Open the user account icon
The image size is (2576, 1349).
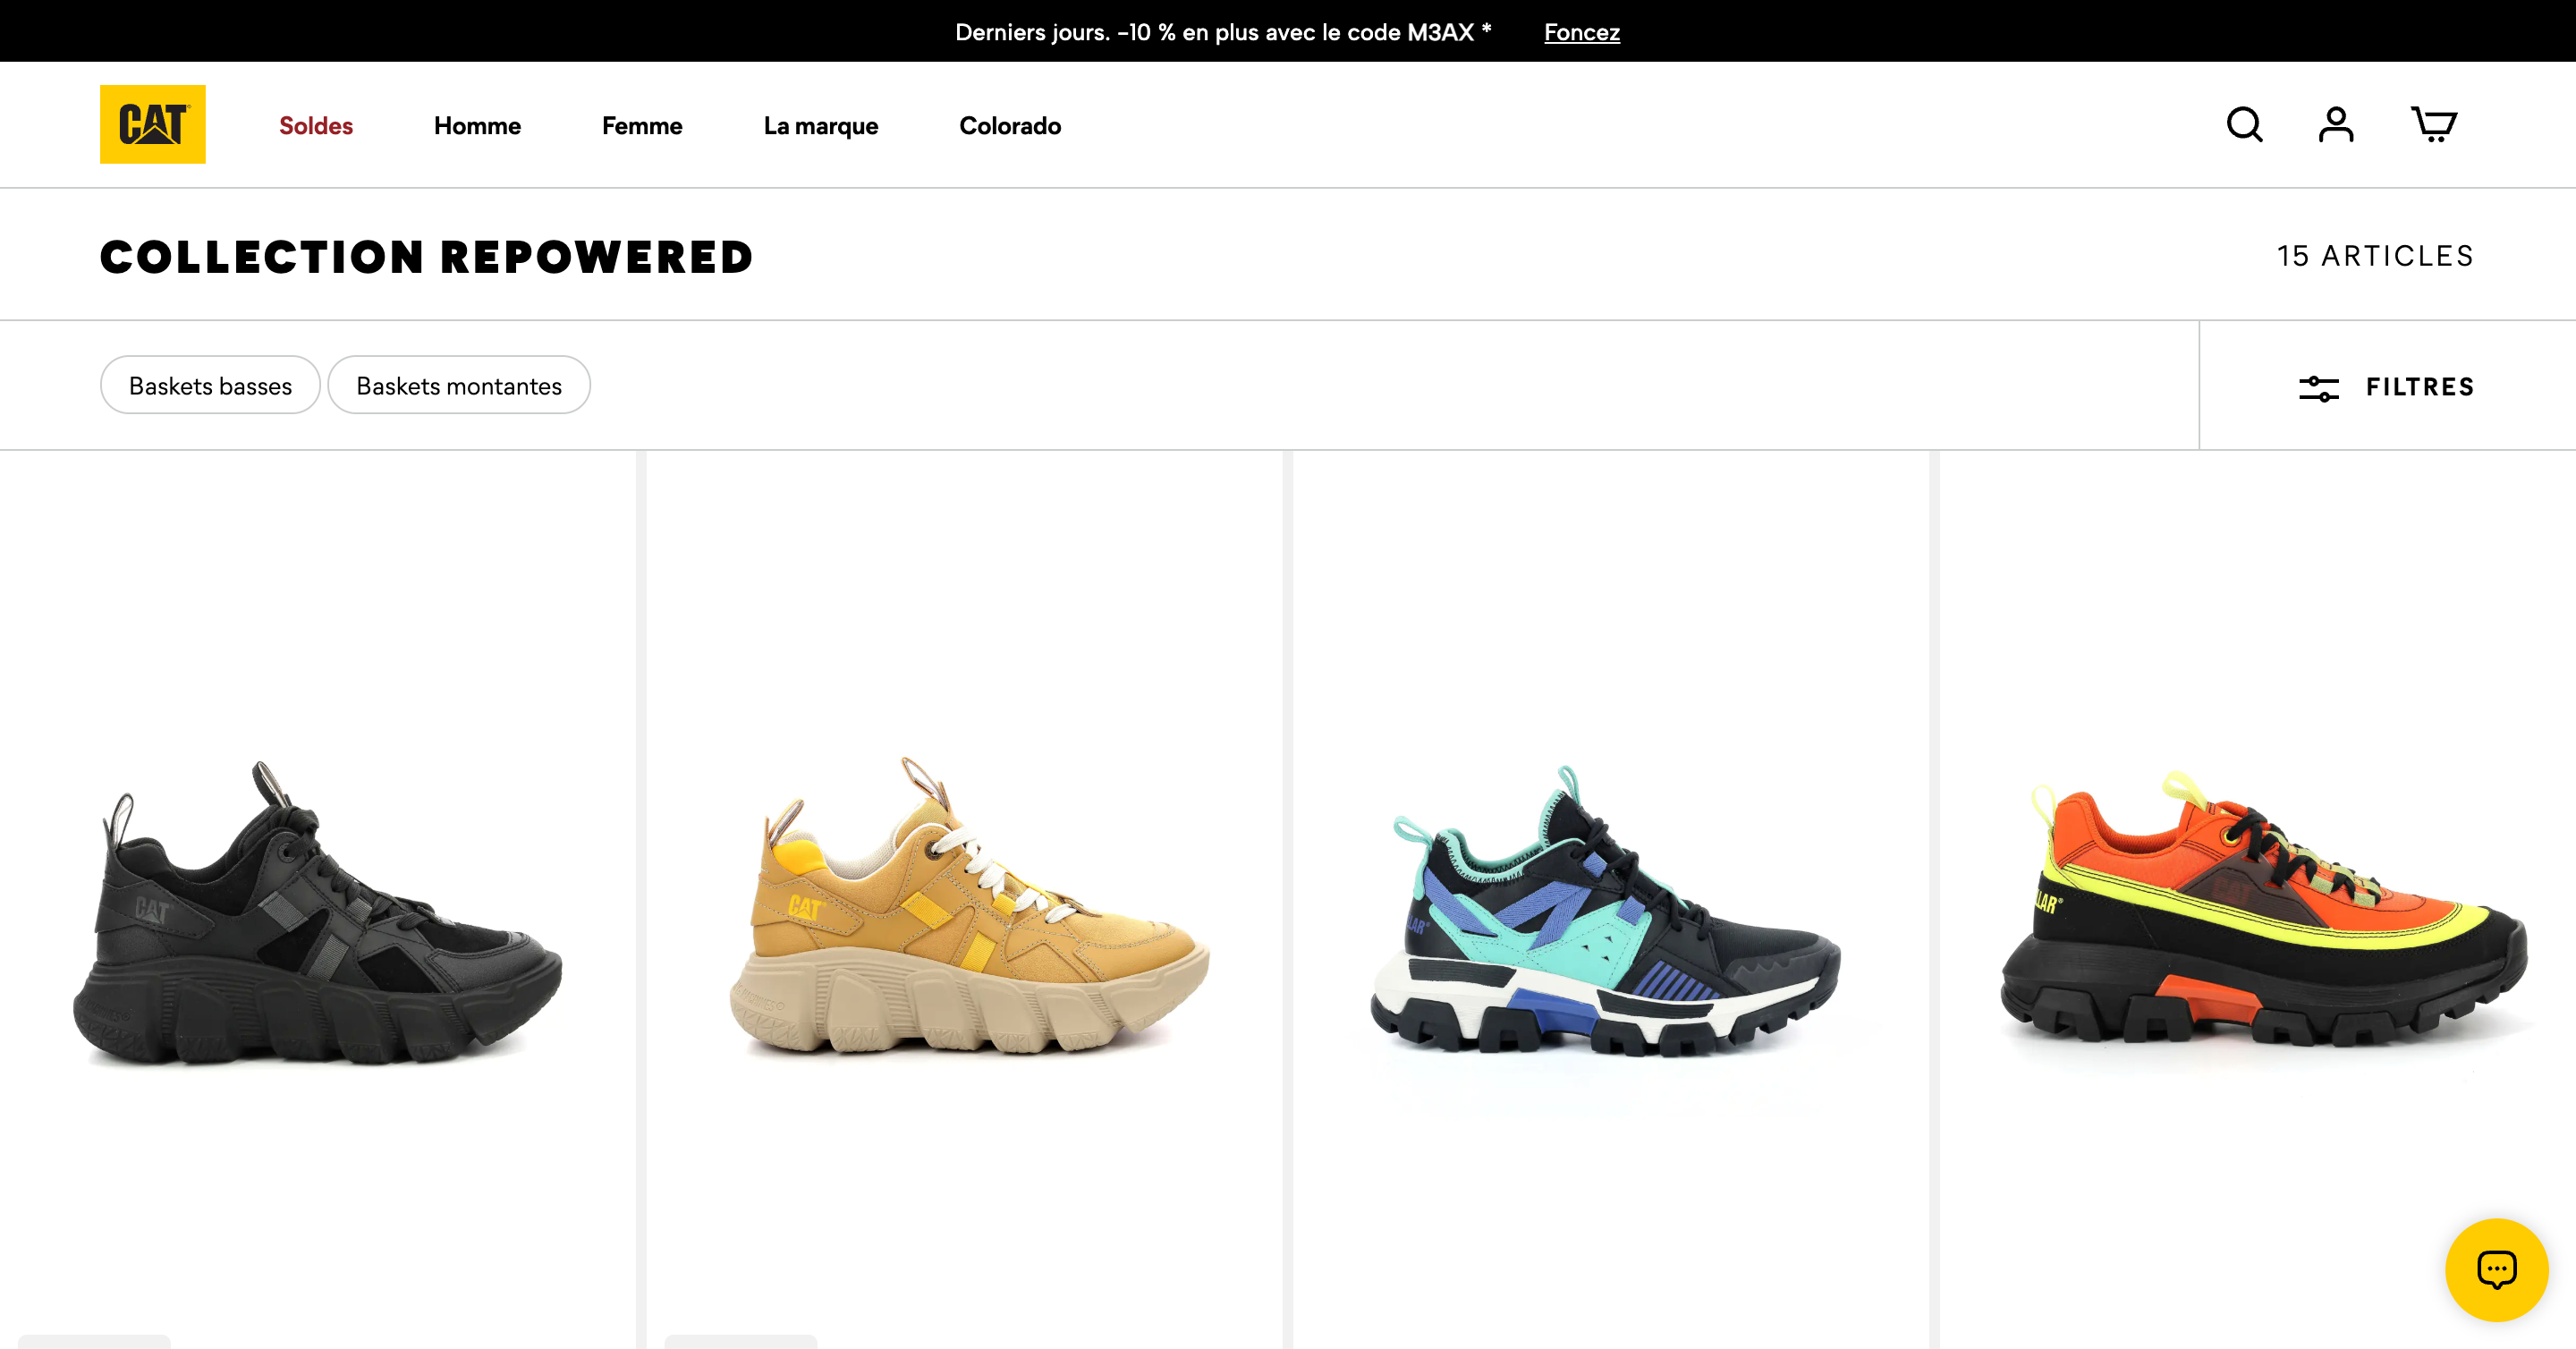point(2336,125)
